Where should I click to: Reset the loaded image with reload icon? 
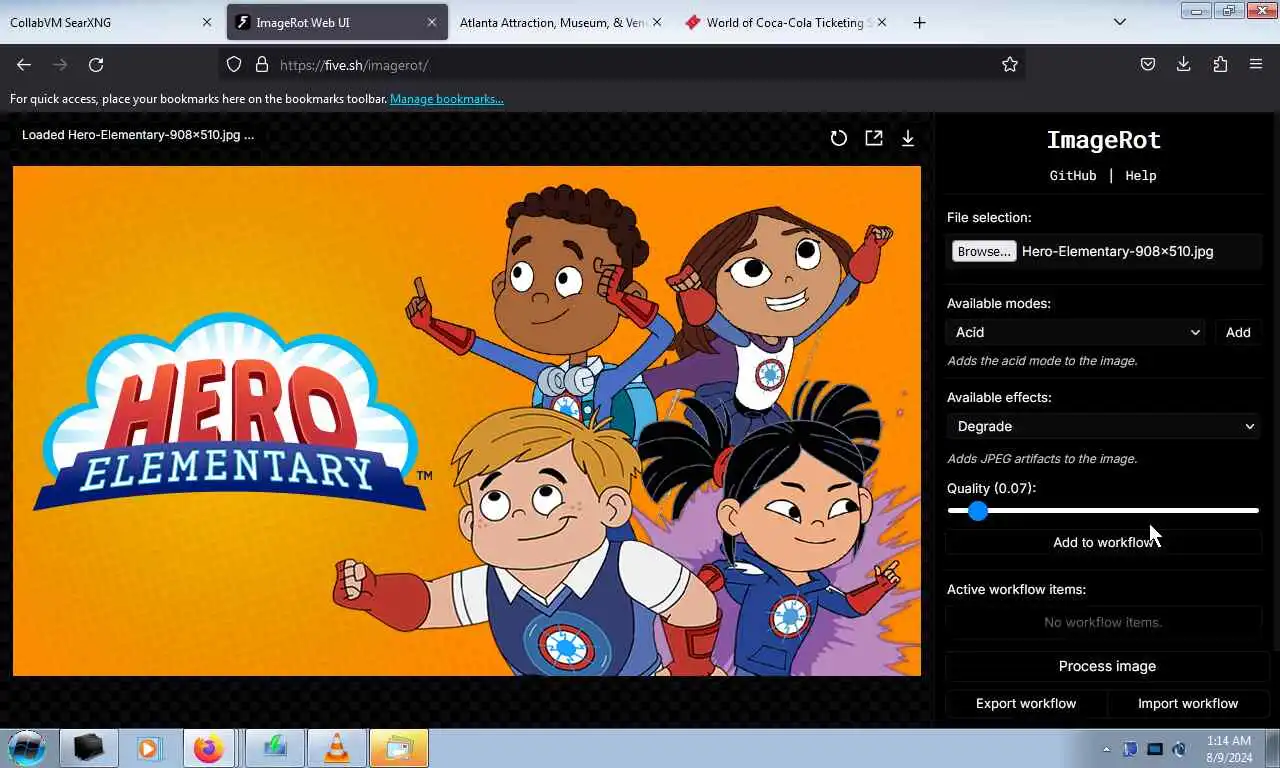tap(839, 138)
